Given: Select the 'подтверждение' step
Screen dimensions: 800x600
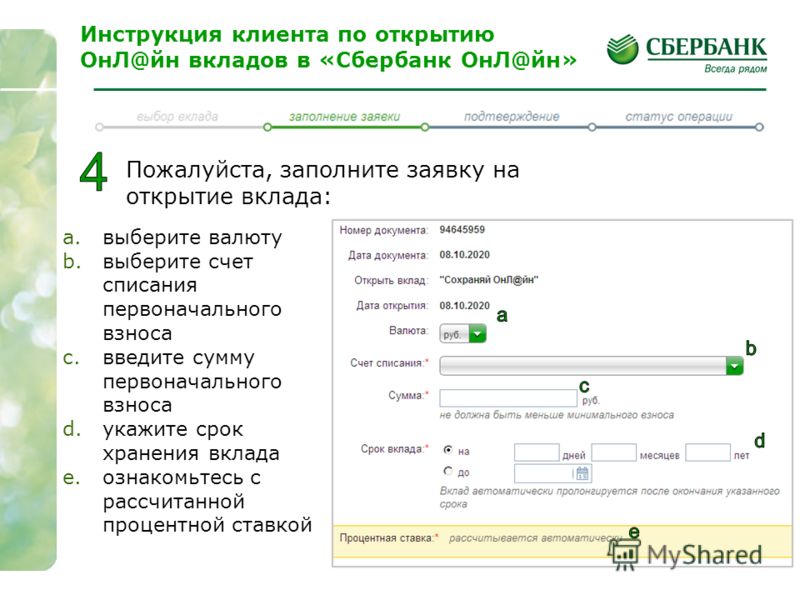Looking at the screenshot, I should pos(511,116).
